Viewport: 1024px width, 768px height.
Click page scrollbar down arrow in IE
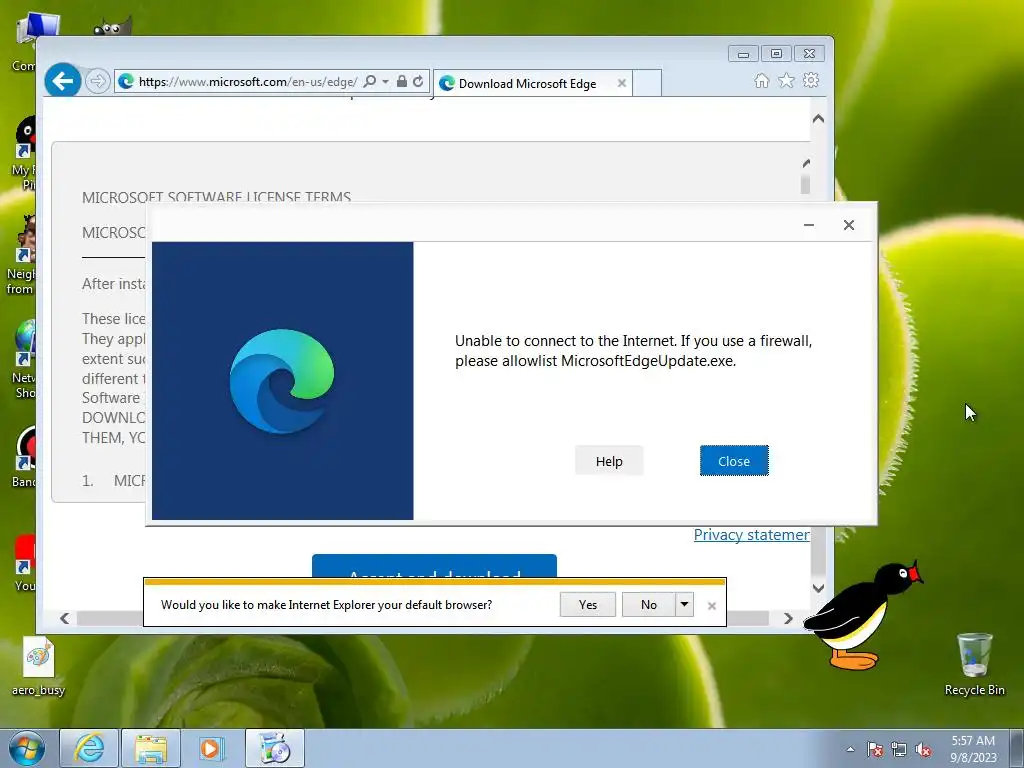pos(818,588)
